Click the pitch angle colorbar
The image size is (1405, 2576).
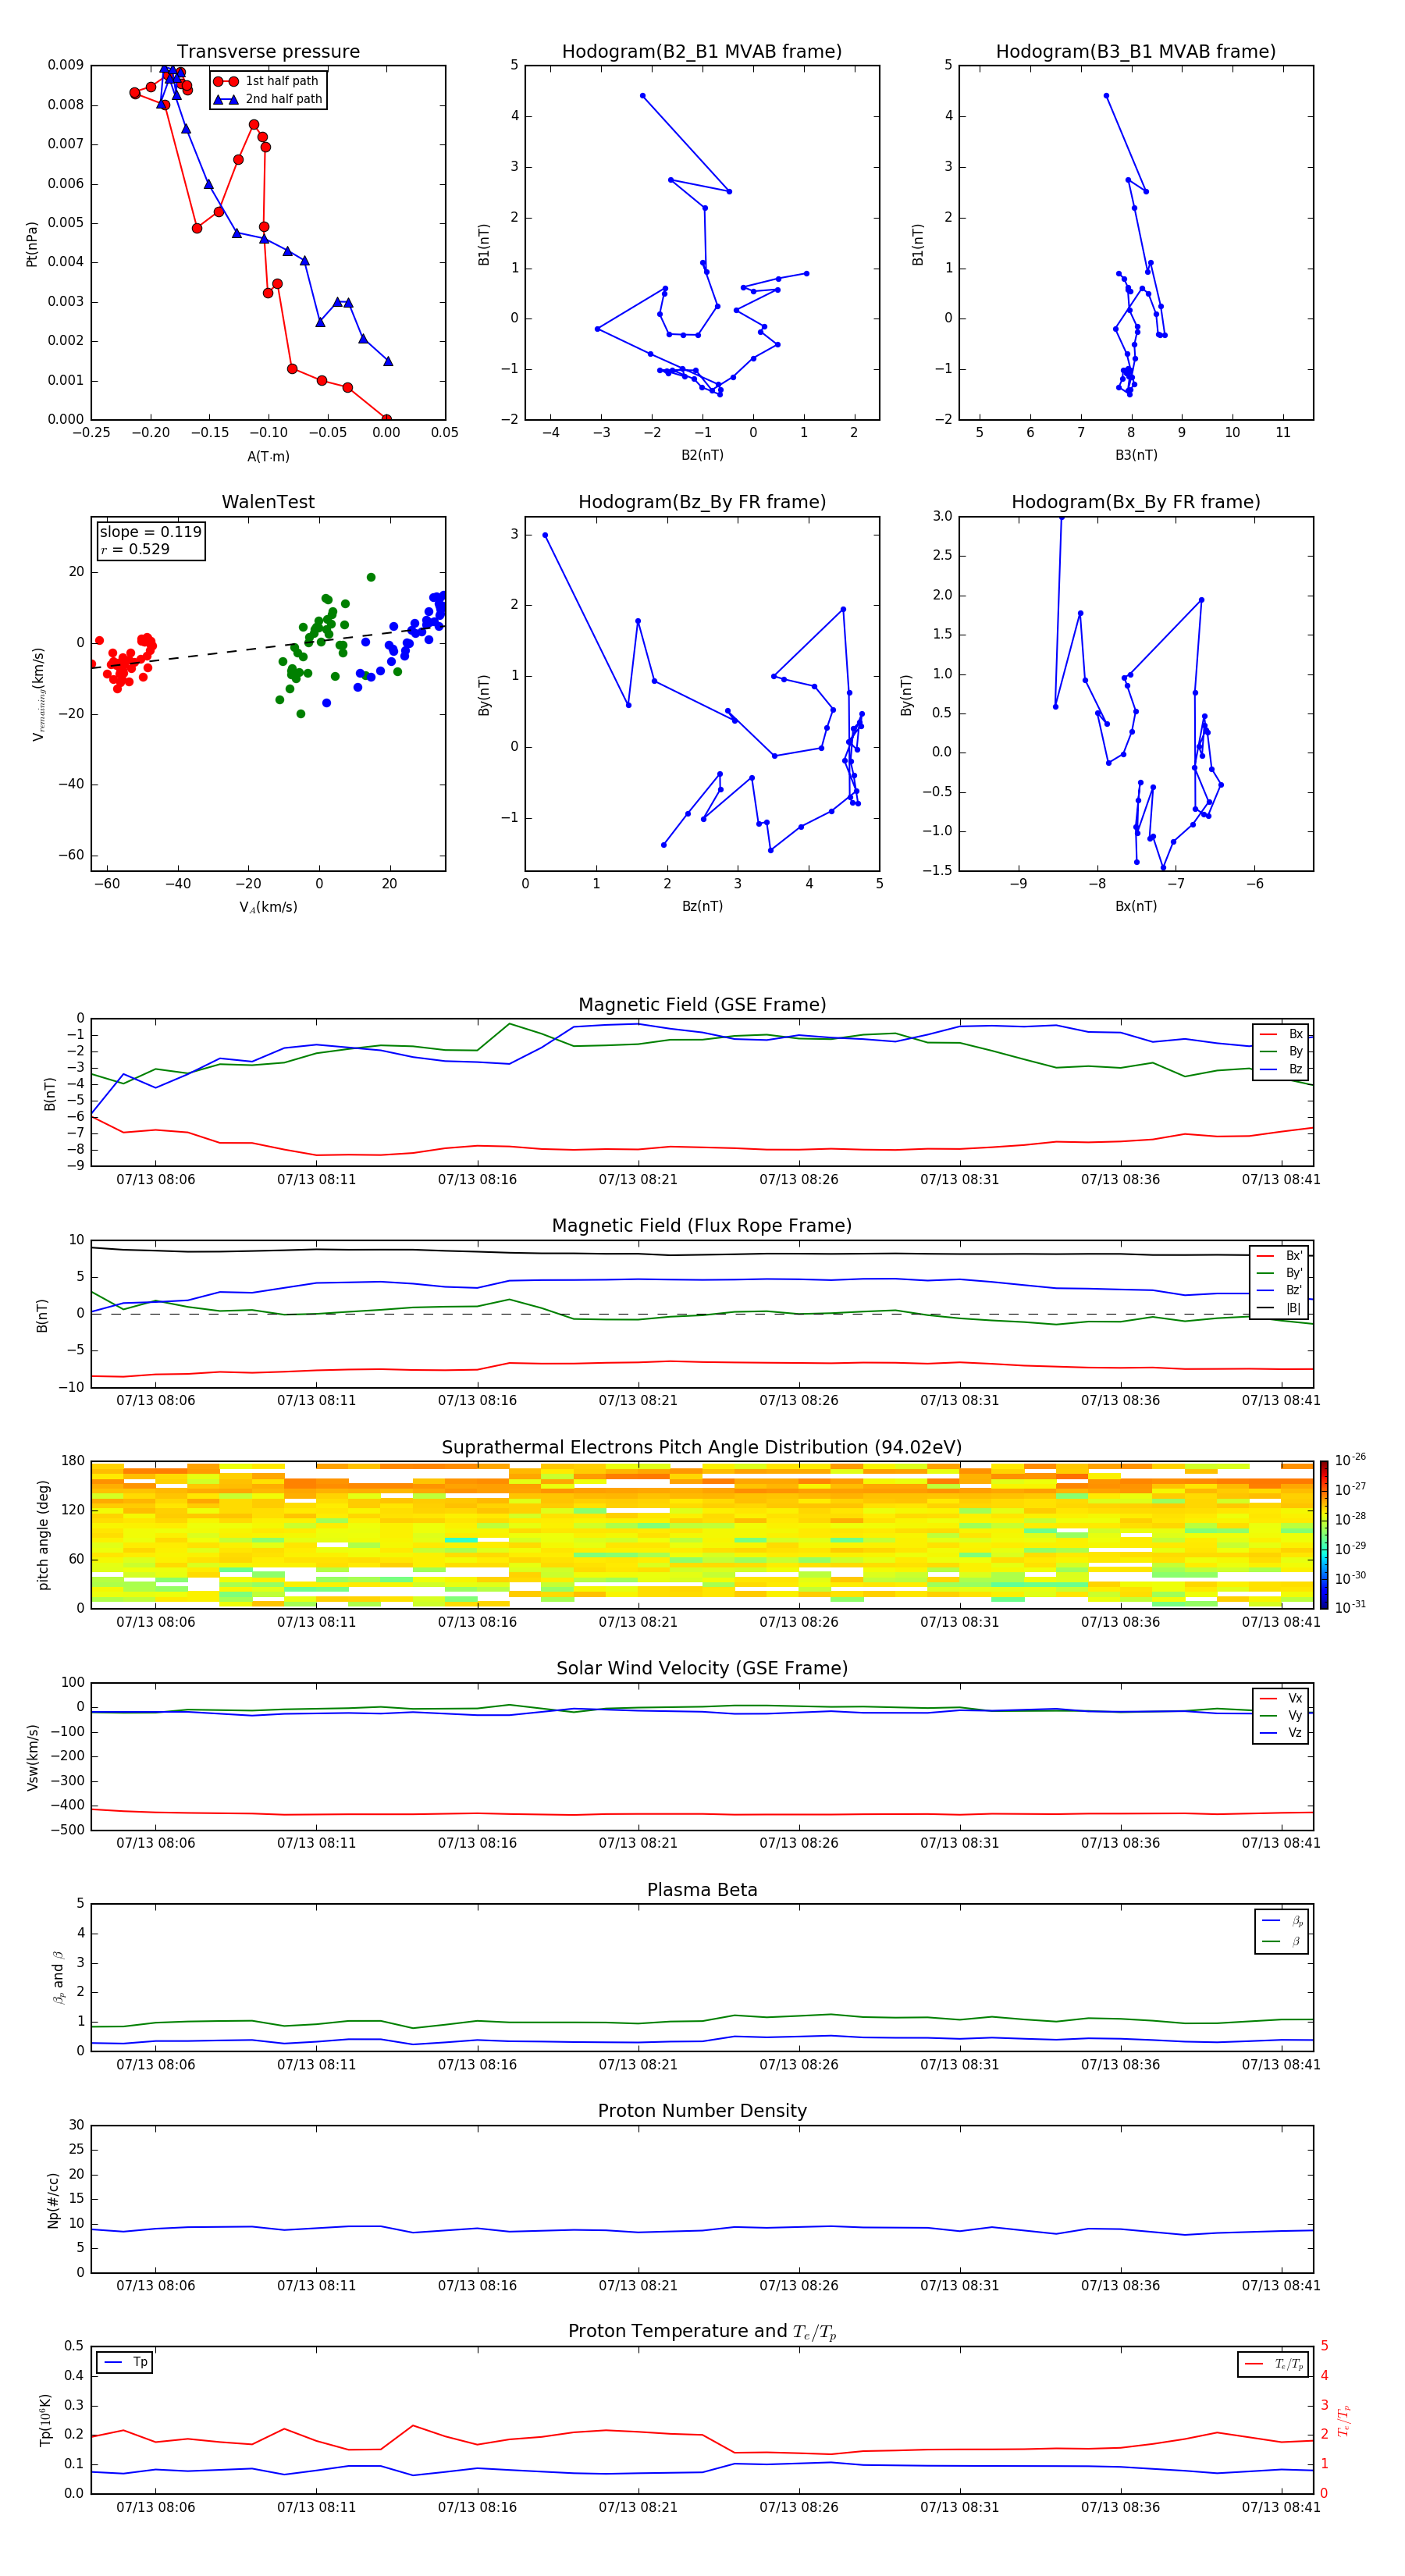click(x=1323, y=1534)
